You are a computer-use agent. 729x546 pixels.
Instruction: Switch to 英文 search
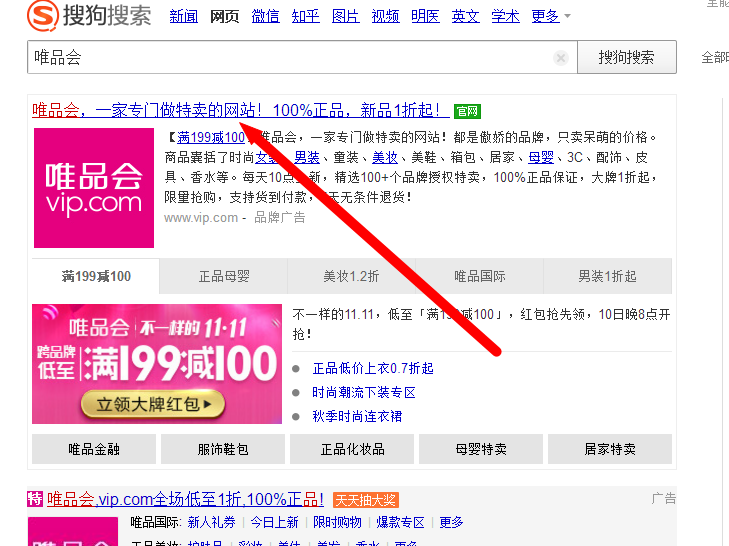coord(465,16)
